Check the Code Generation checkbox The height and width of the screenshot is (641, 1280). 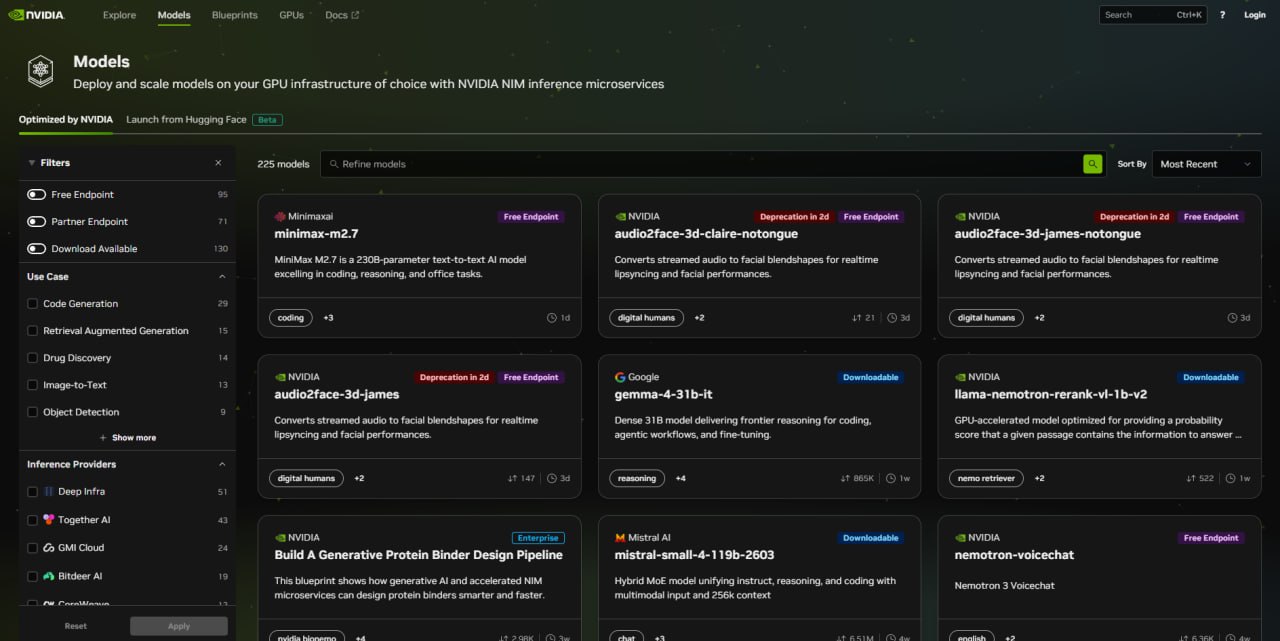click(x=33, y=304)
